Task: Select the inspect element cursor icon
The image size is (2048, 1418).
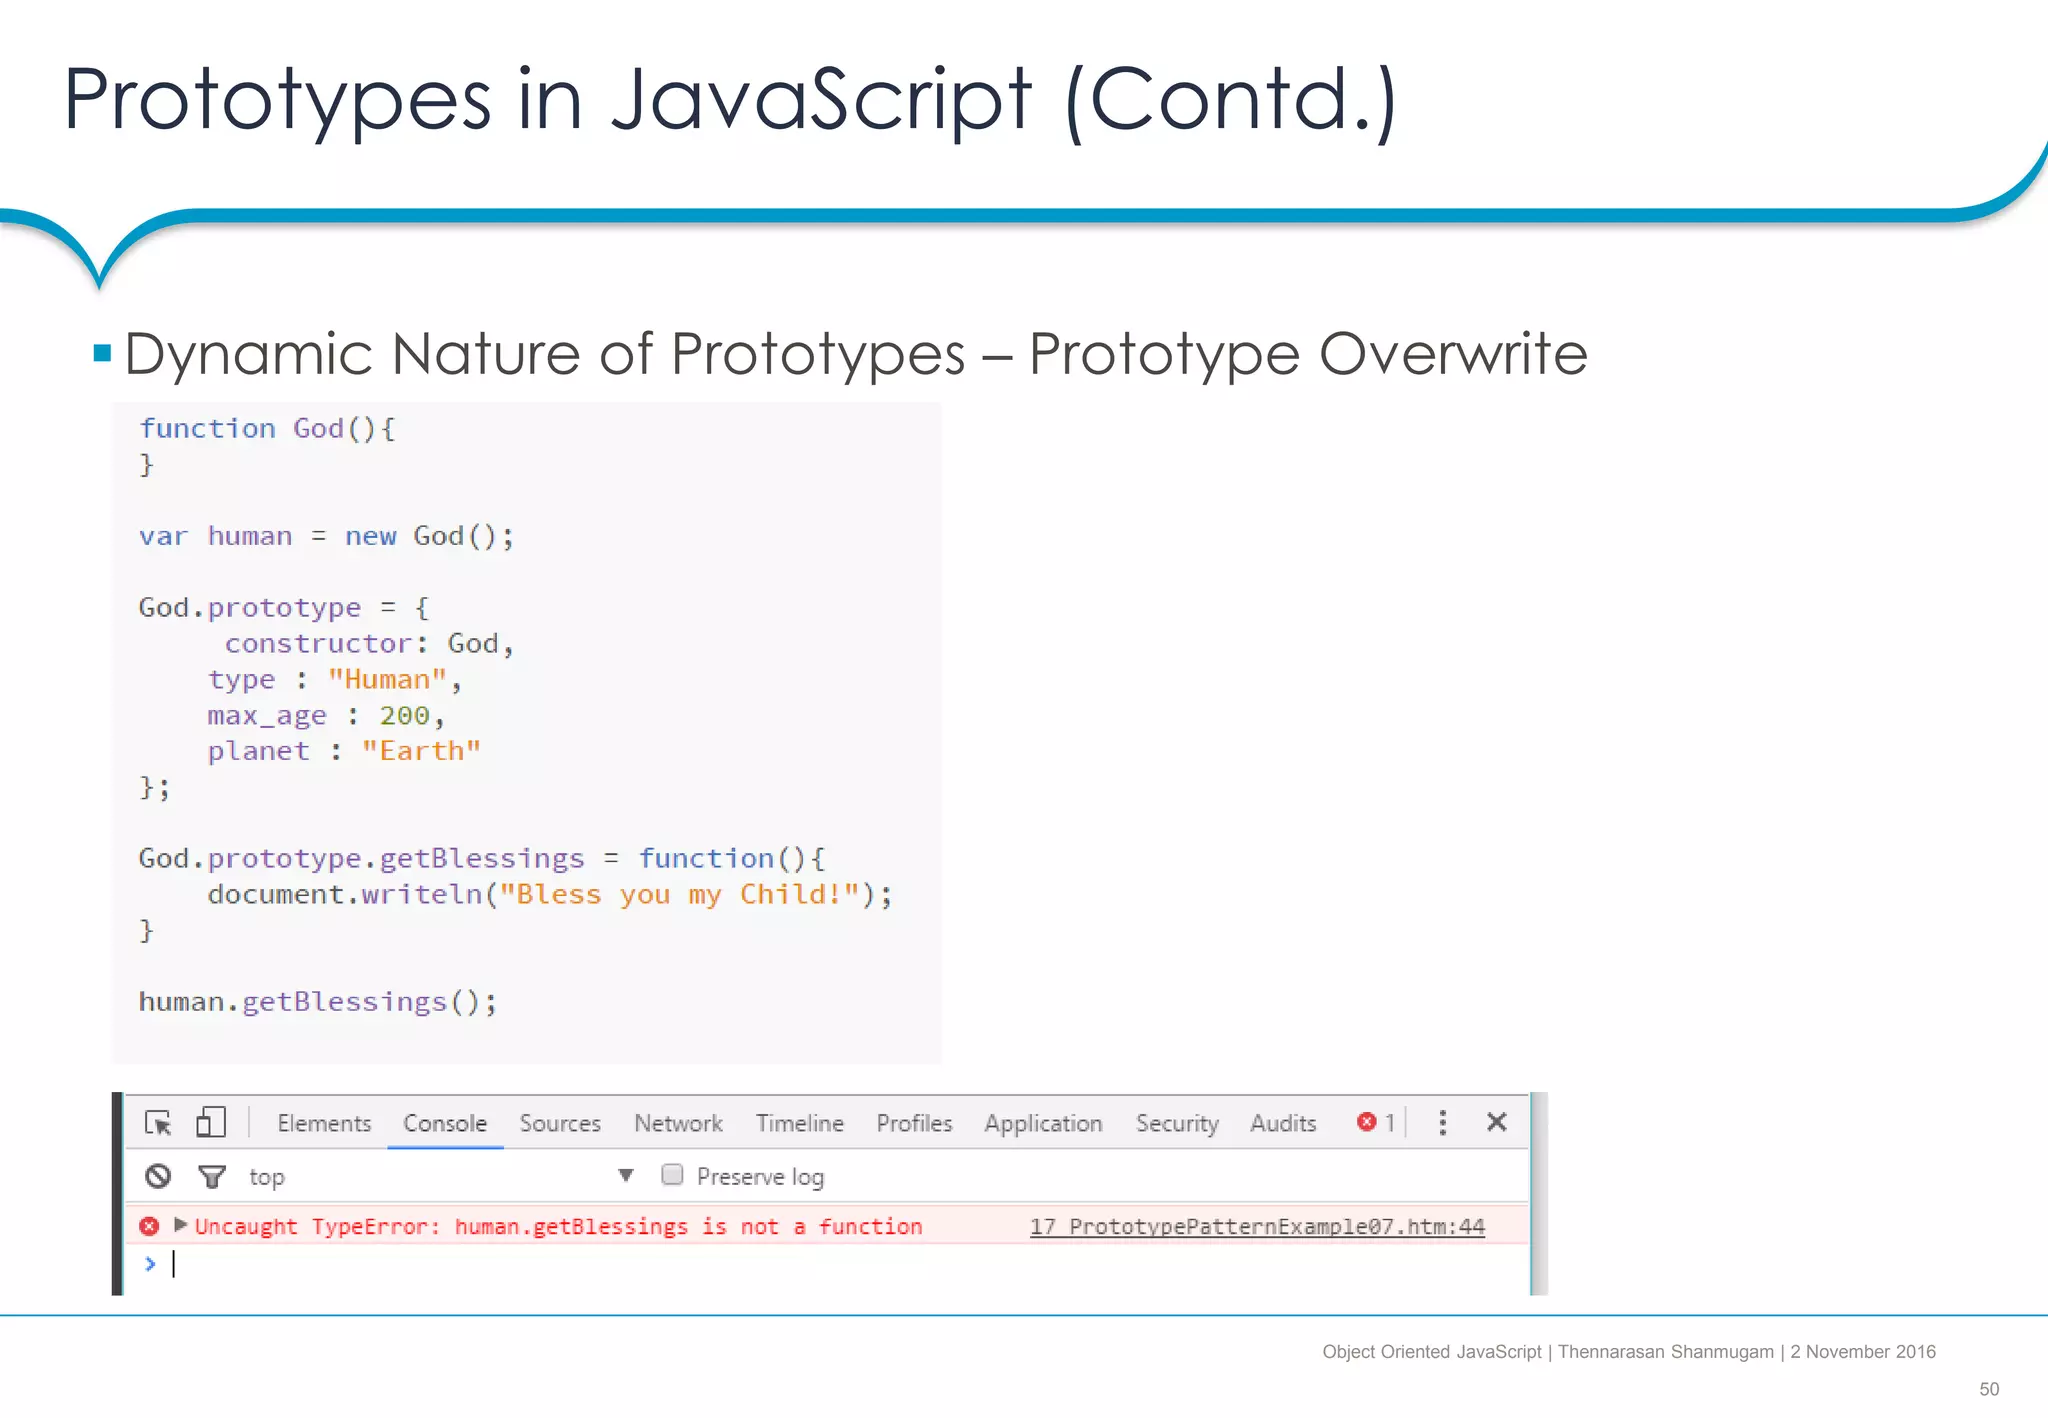Action: [158, 1122]
